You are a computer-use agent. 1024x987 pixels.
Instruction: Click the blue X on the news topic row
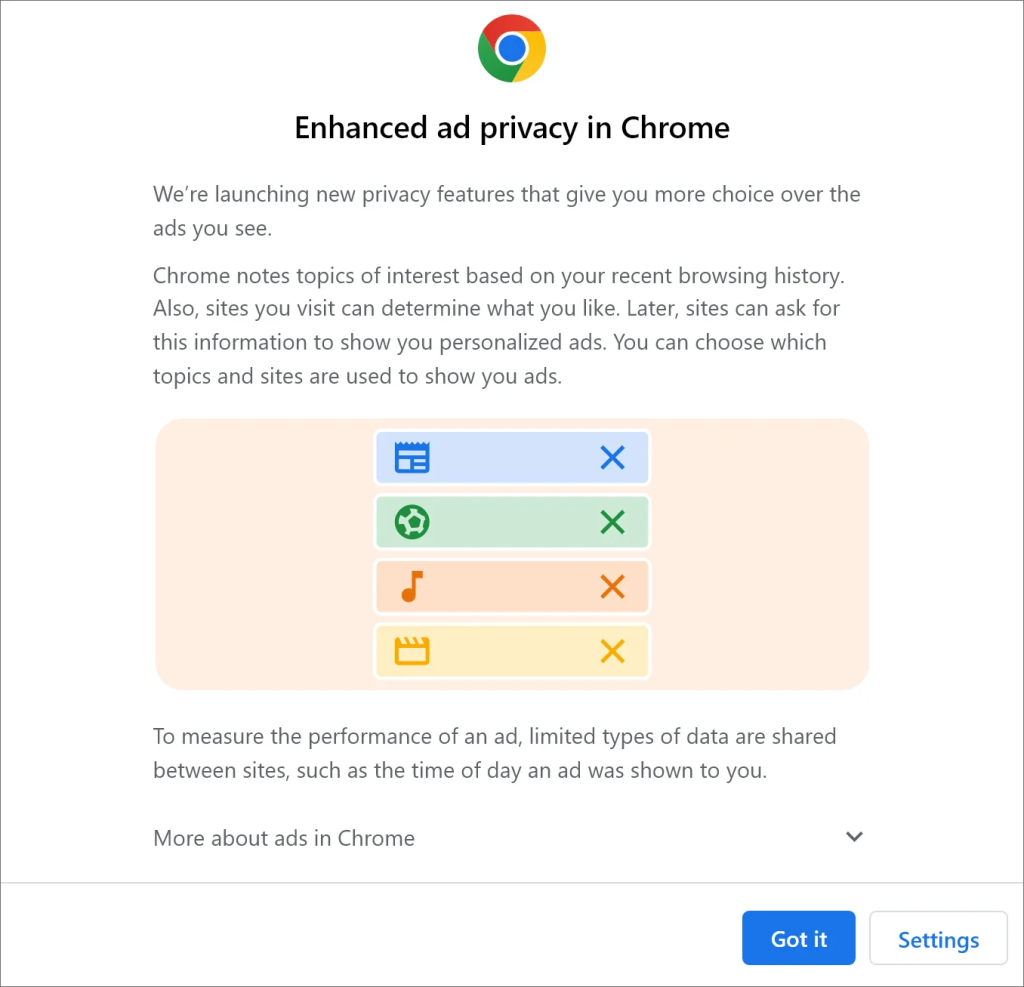pos(612,457)
